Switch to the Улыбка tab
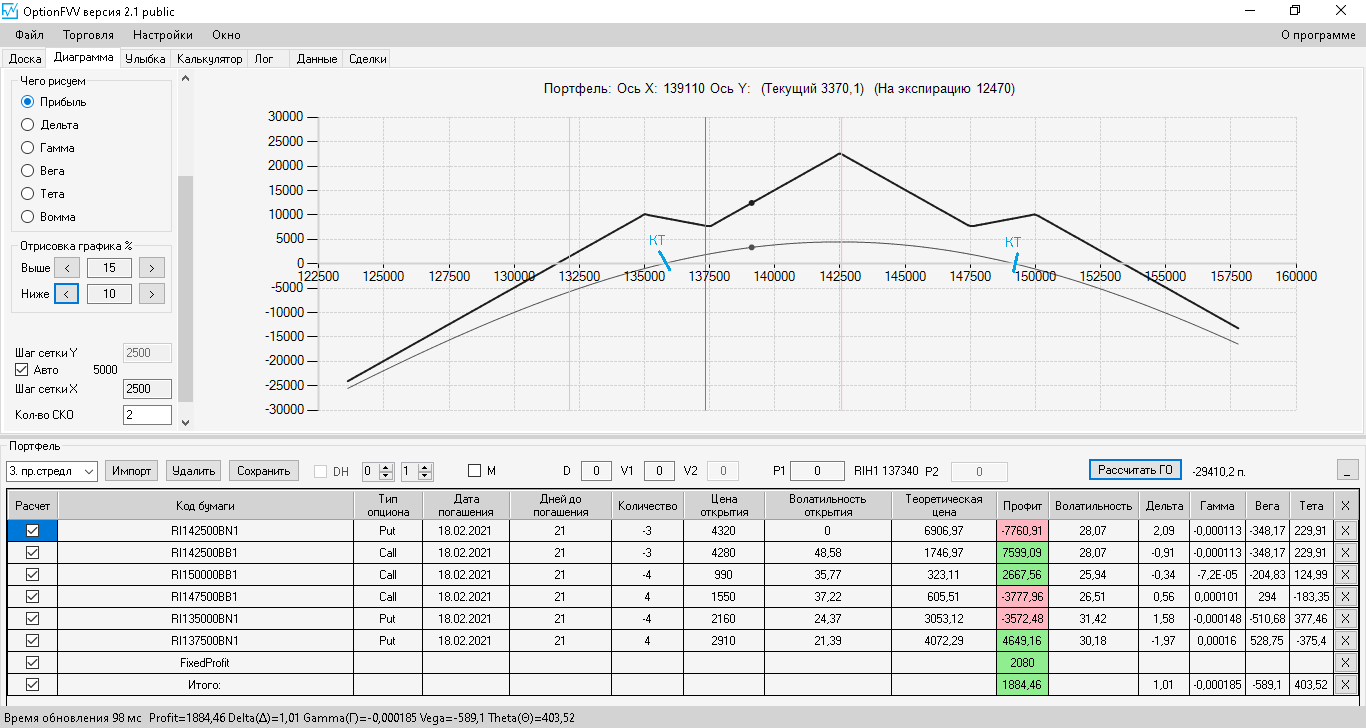1366x728 pixels. 145,59
